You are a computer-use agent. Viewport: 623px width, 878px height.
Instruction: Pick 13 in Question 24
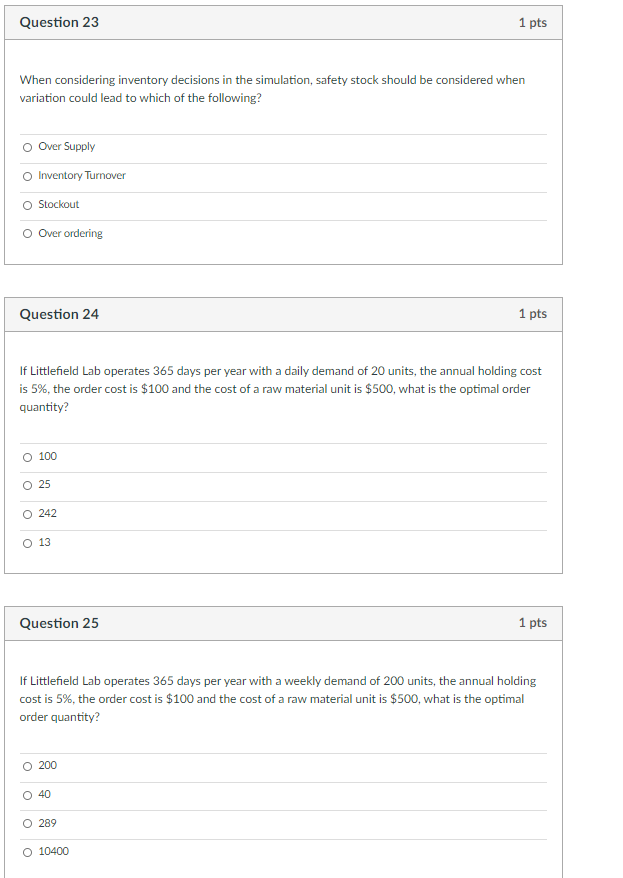27,543
